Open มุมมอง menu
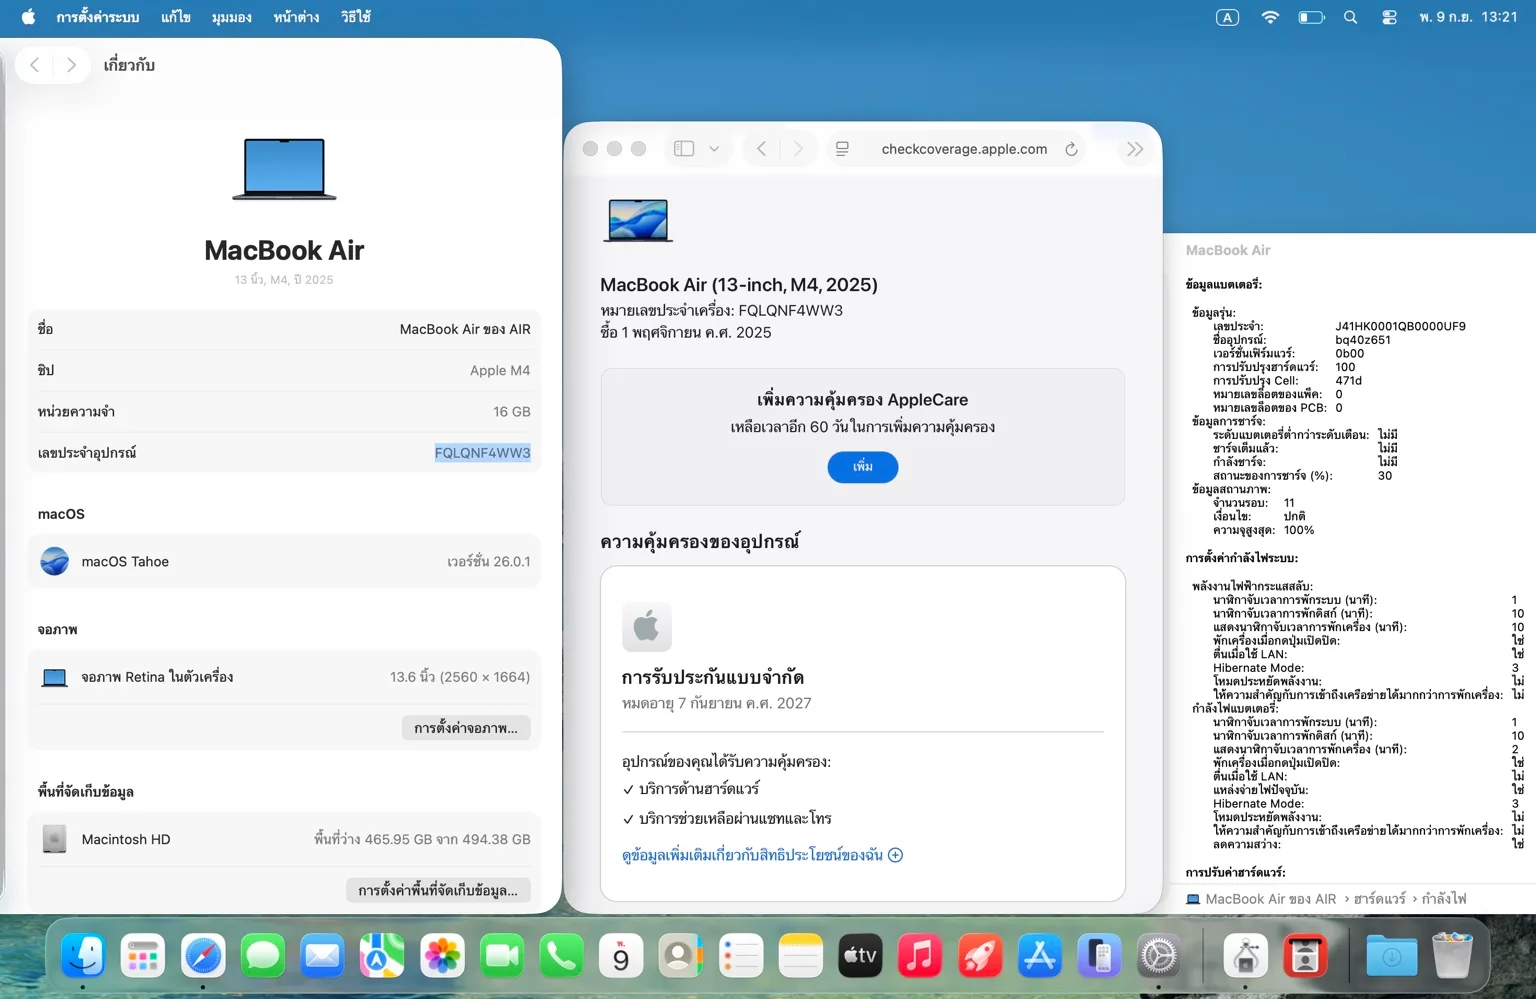 point(232,17)
